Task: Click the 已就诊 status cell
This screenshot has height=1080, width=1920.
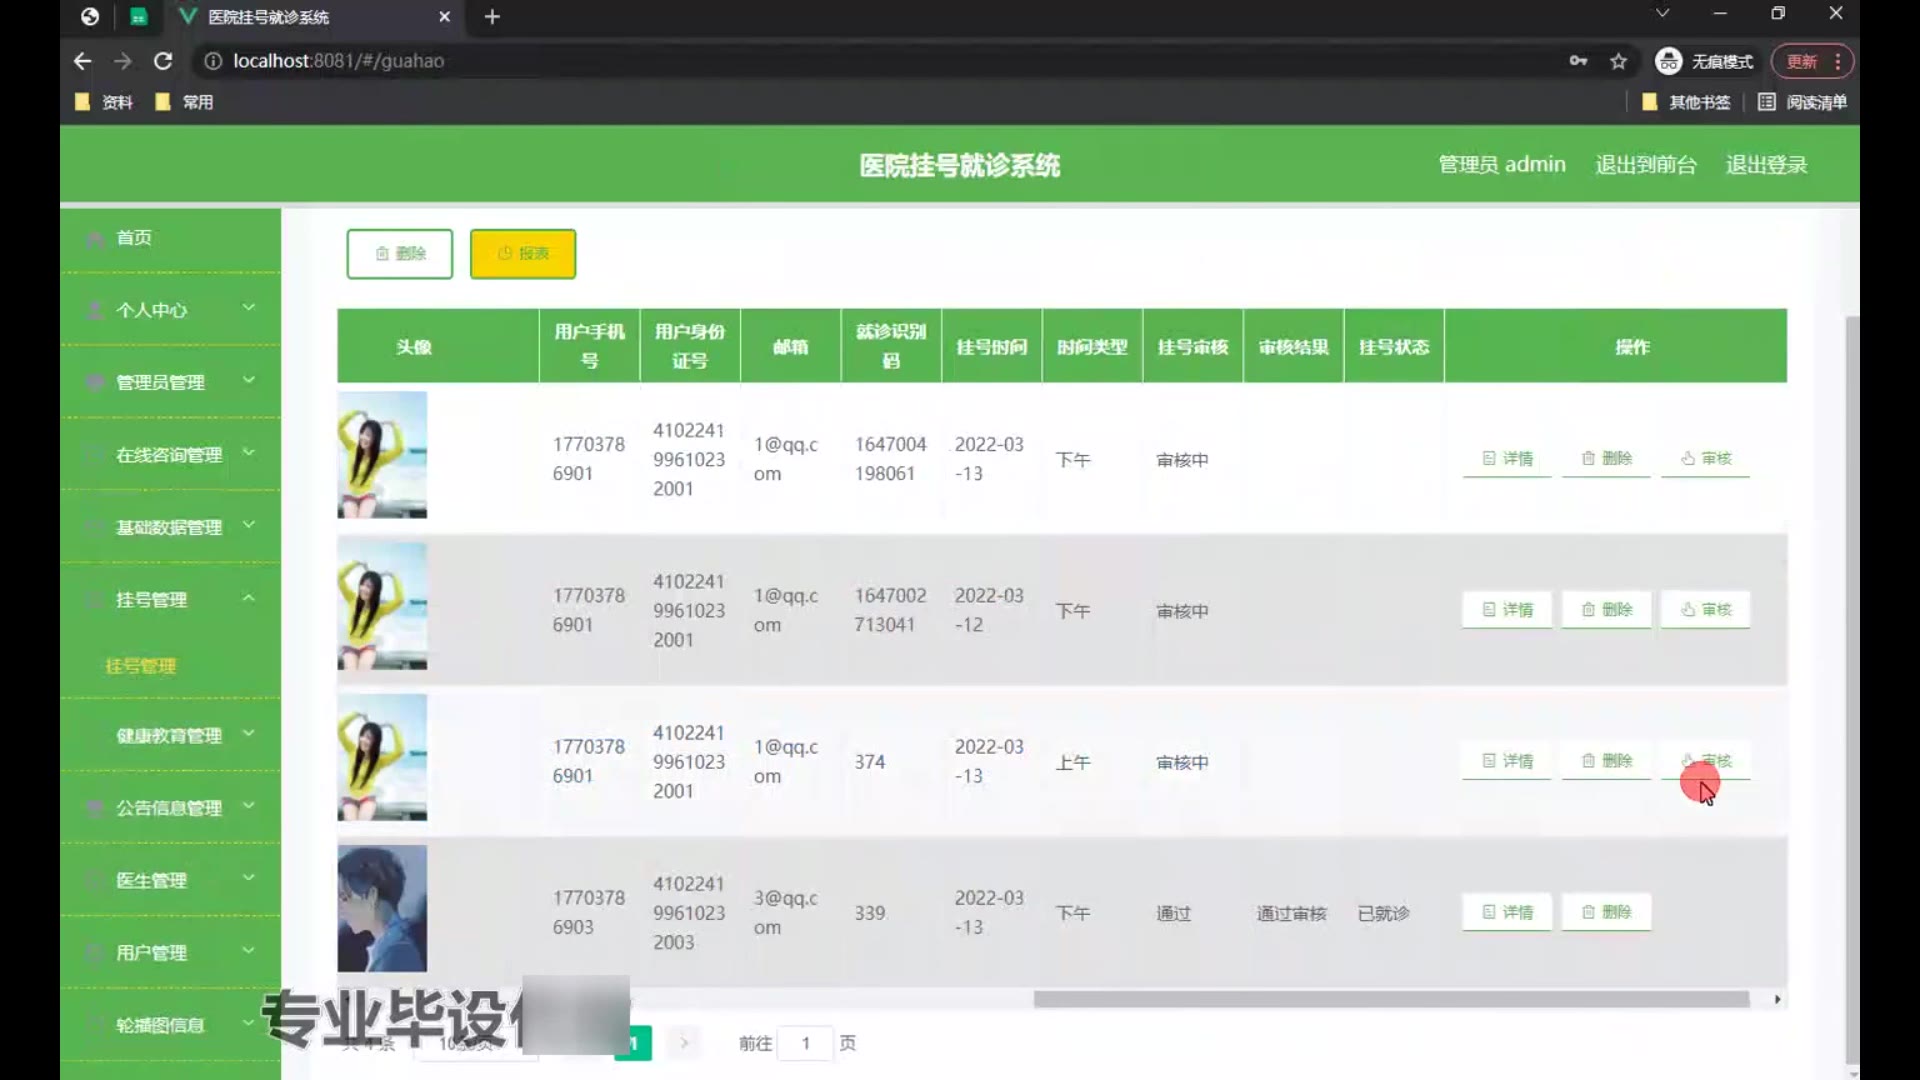Action: tap(1384, 913)
